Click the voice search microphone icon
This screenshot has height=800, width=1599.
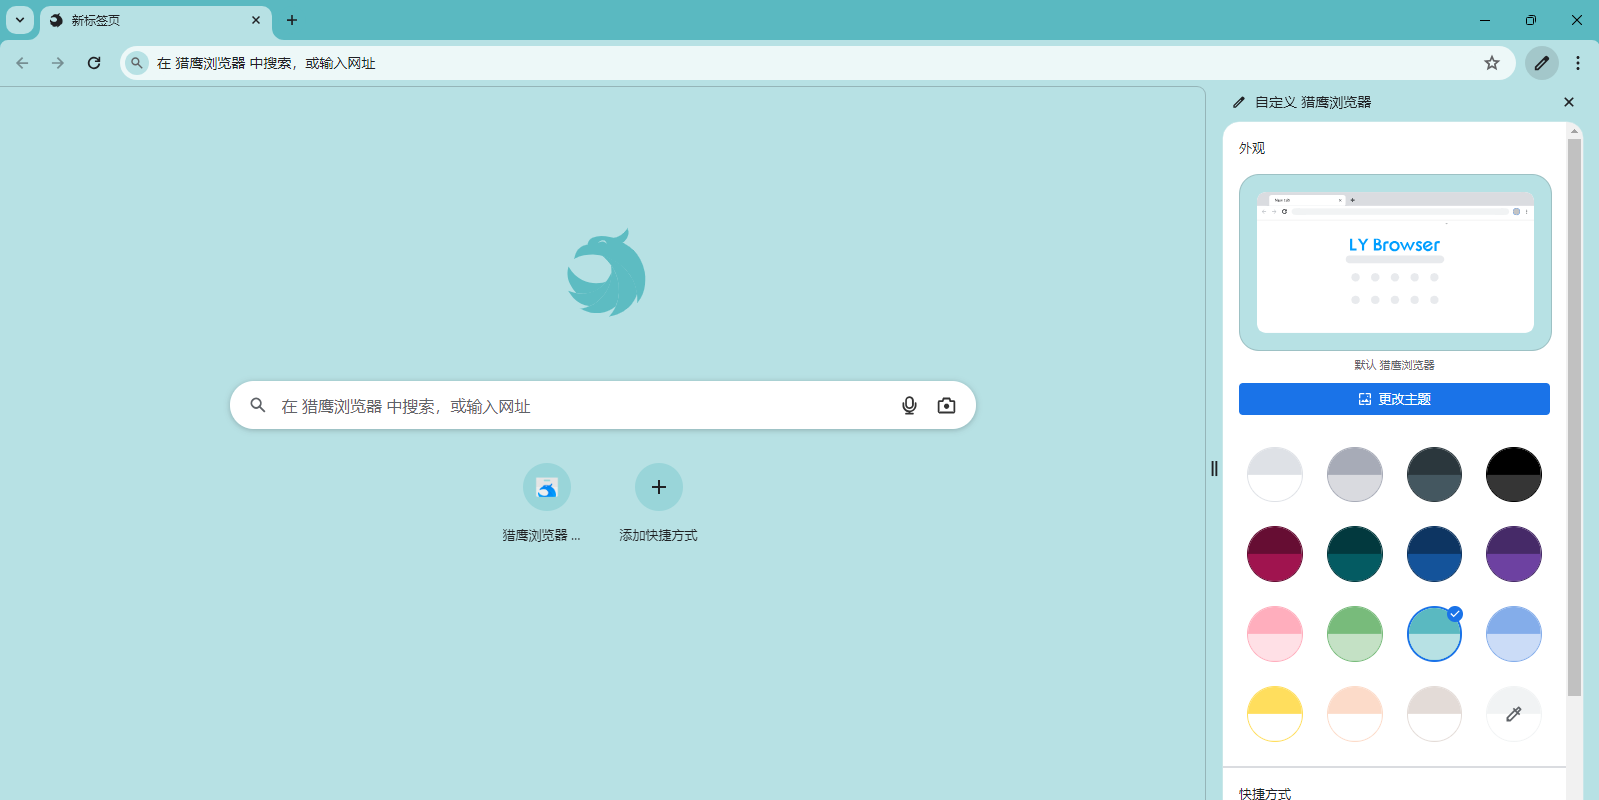(x=909, y=405)
